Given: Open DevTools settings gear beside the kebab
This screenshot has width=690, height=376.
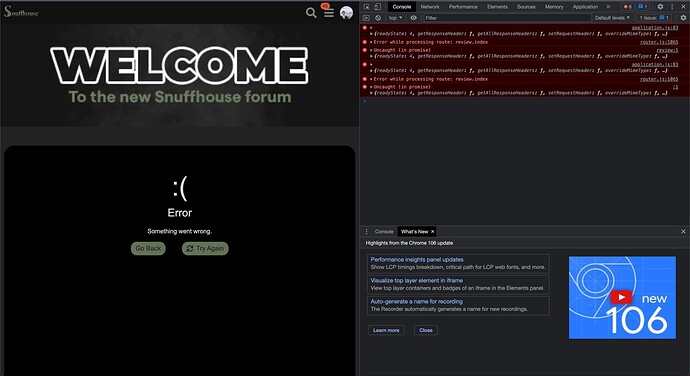Looking at the screenshot, I should pos(660,7).
